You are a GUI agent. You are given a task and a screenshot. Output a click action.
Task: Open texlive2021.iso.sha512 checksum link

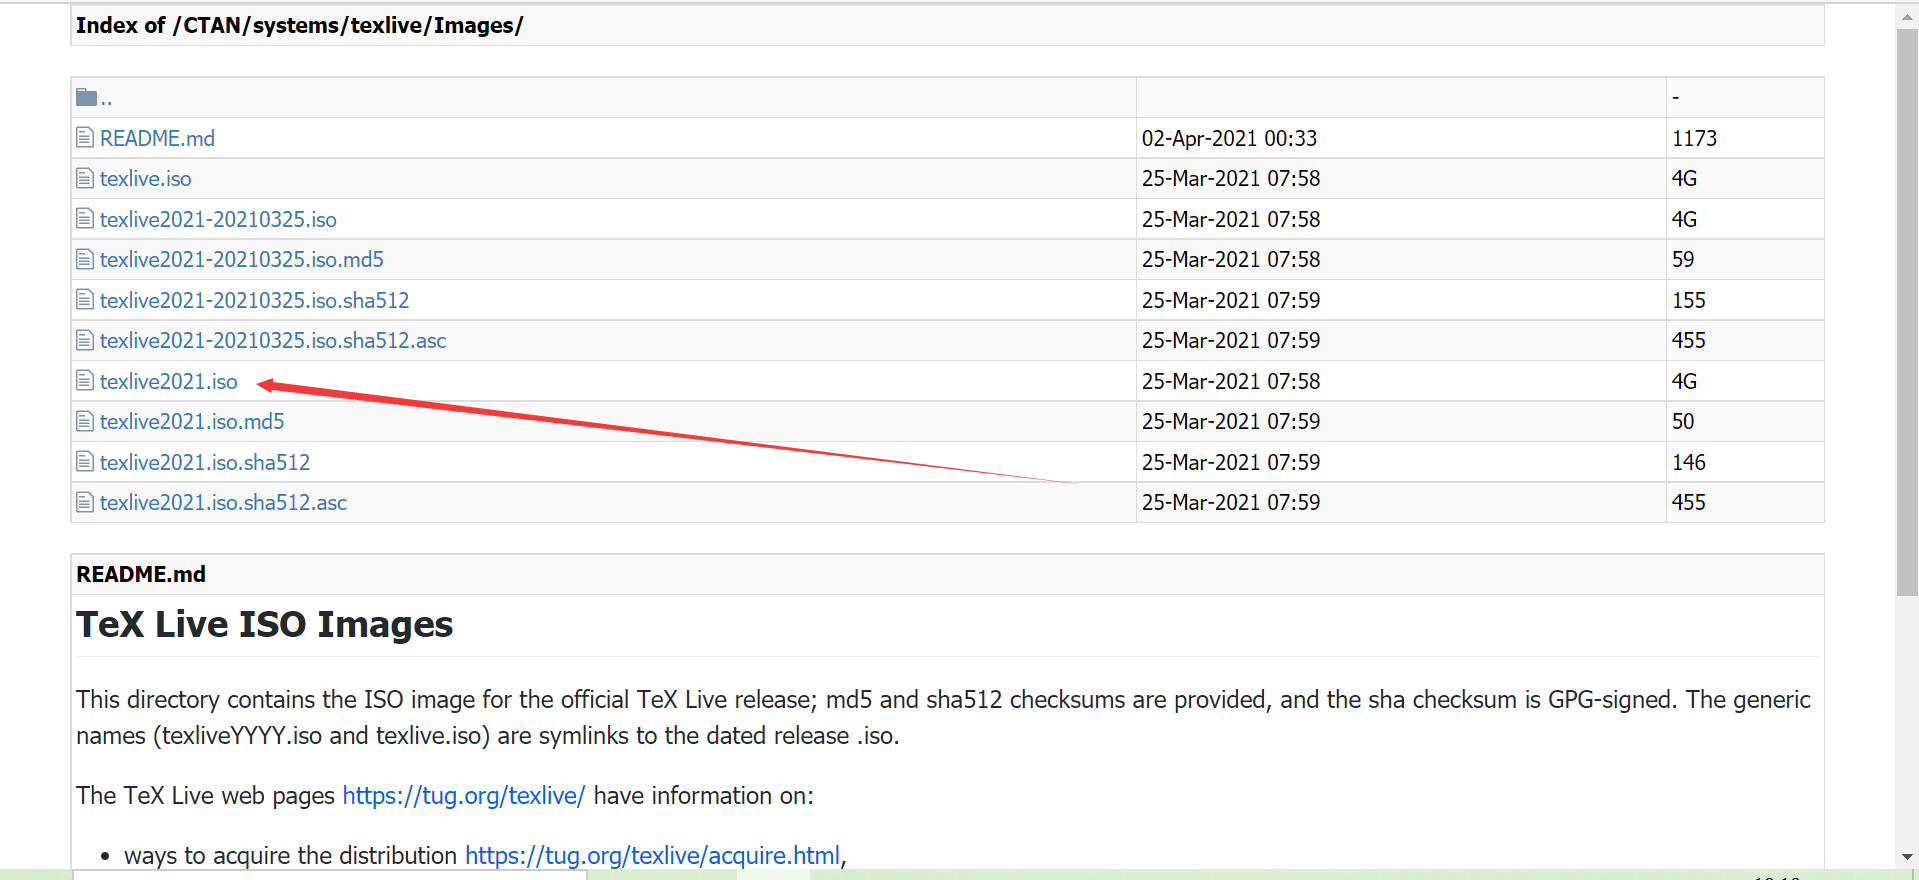(205, 462)
